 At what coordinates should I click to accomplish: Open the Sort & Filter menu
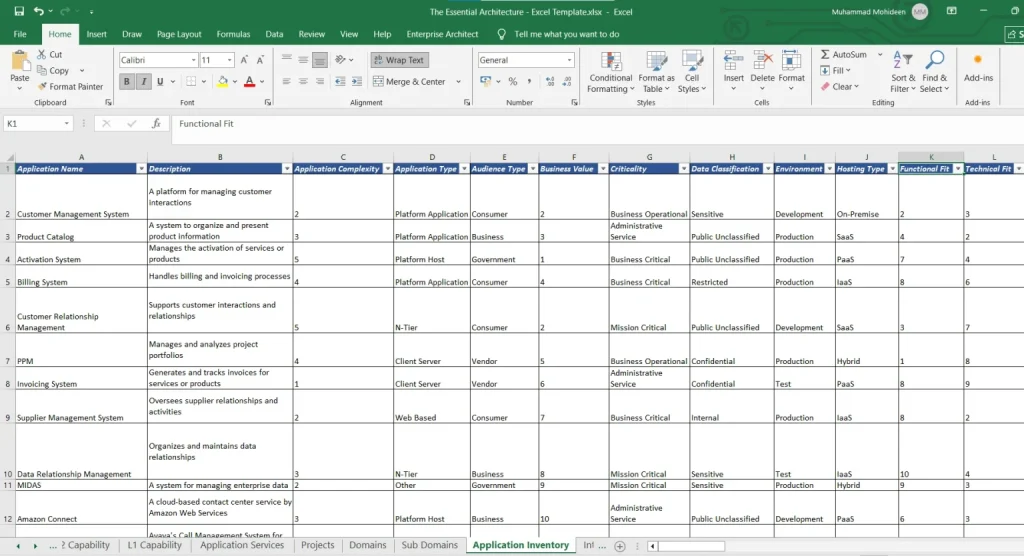(903, 72)
